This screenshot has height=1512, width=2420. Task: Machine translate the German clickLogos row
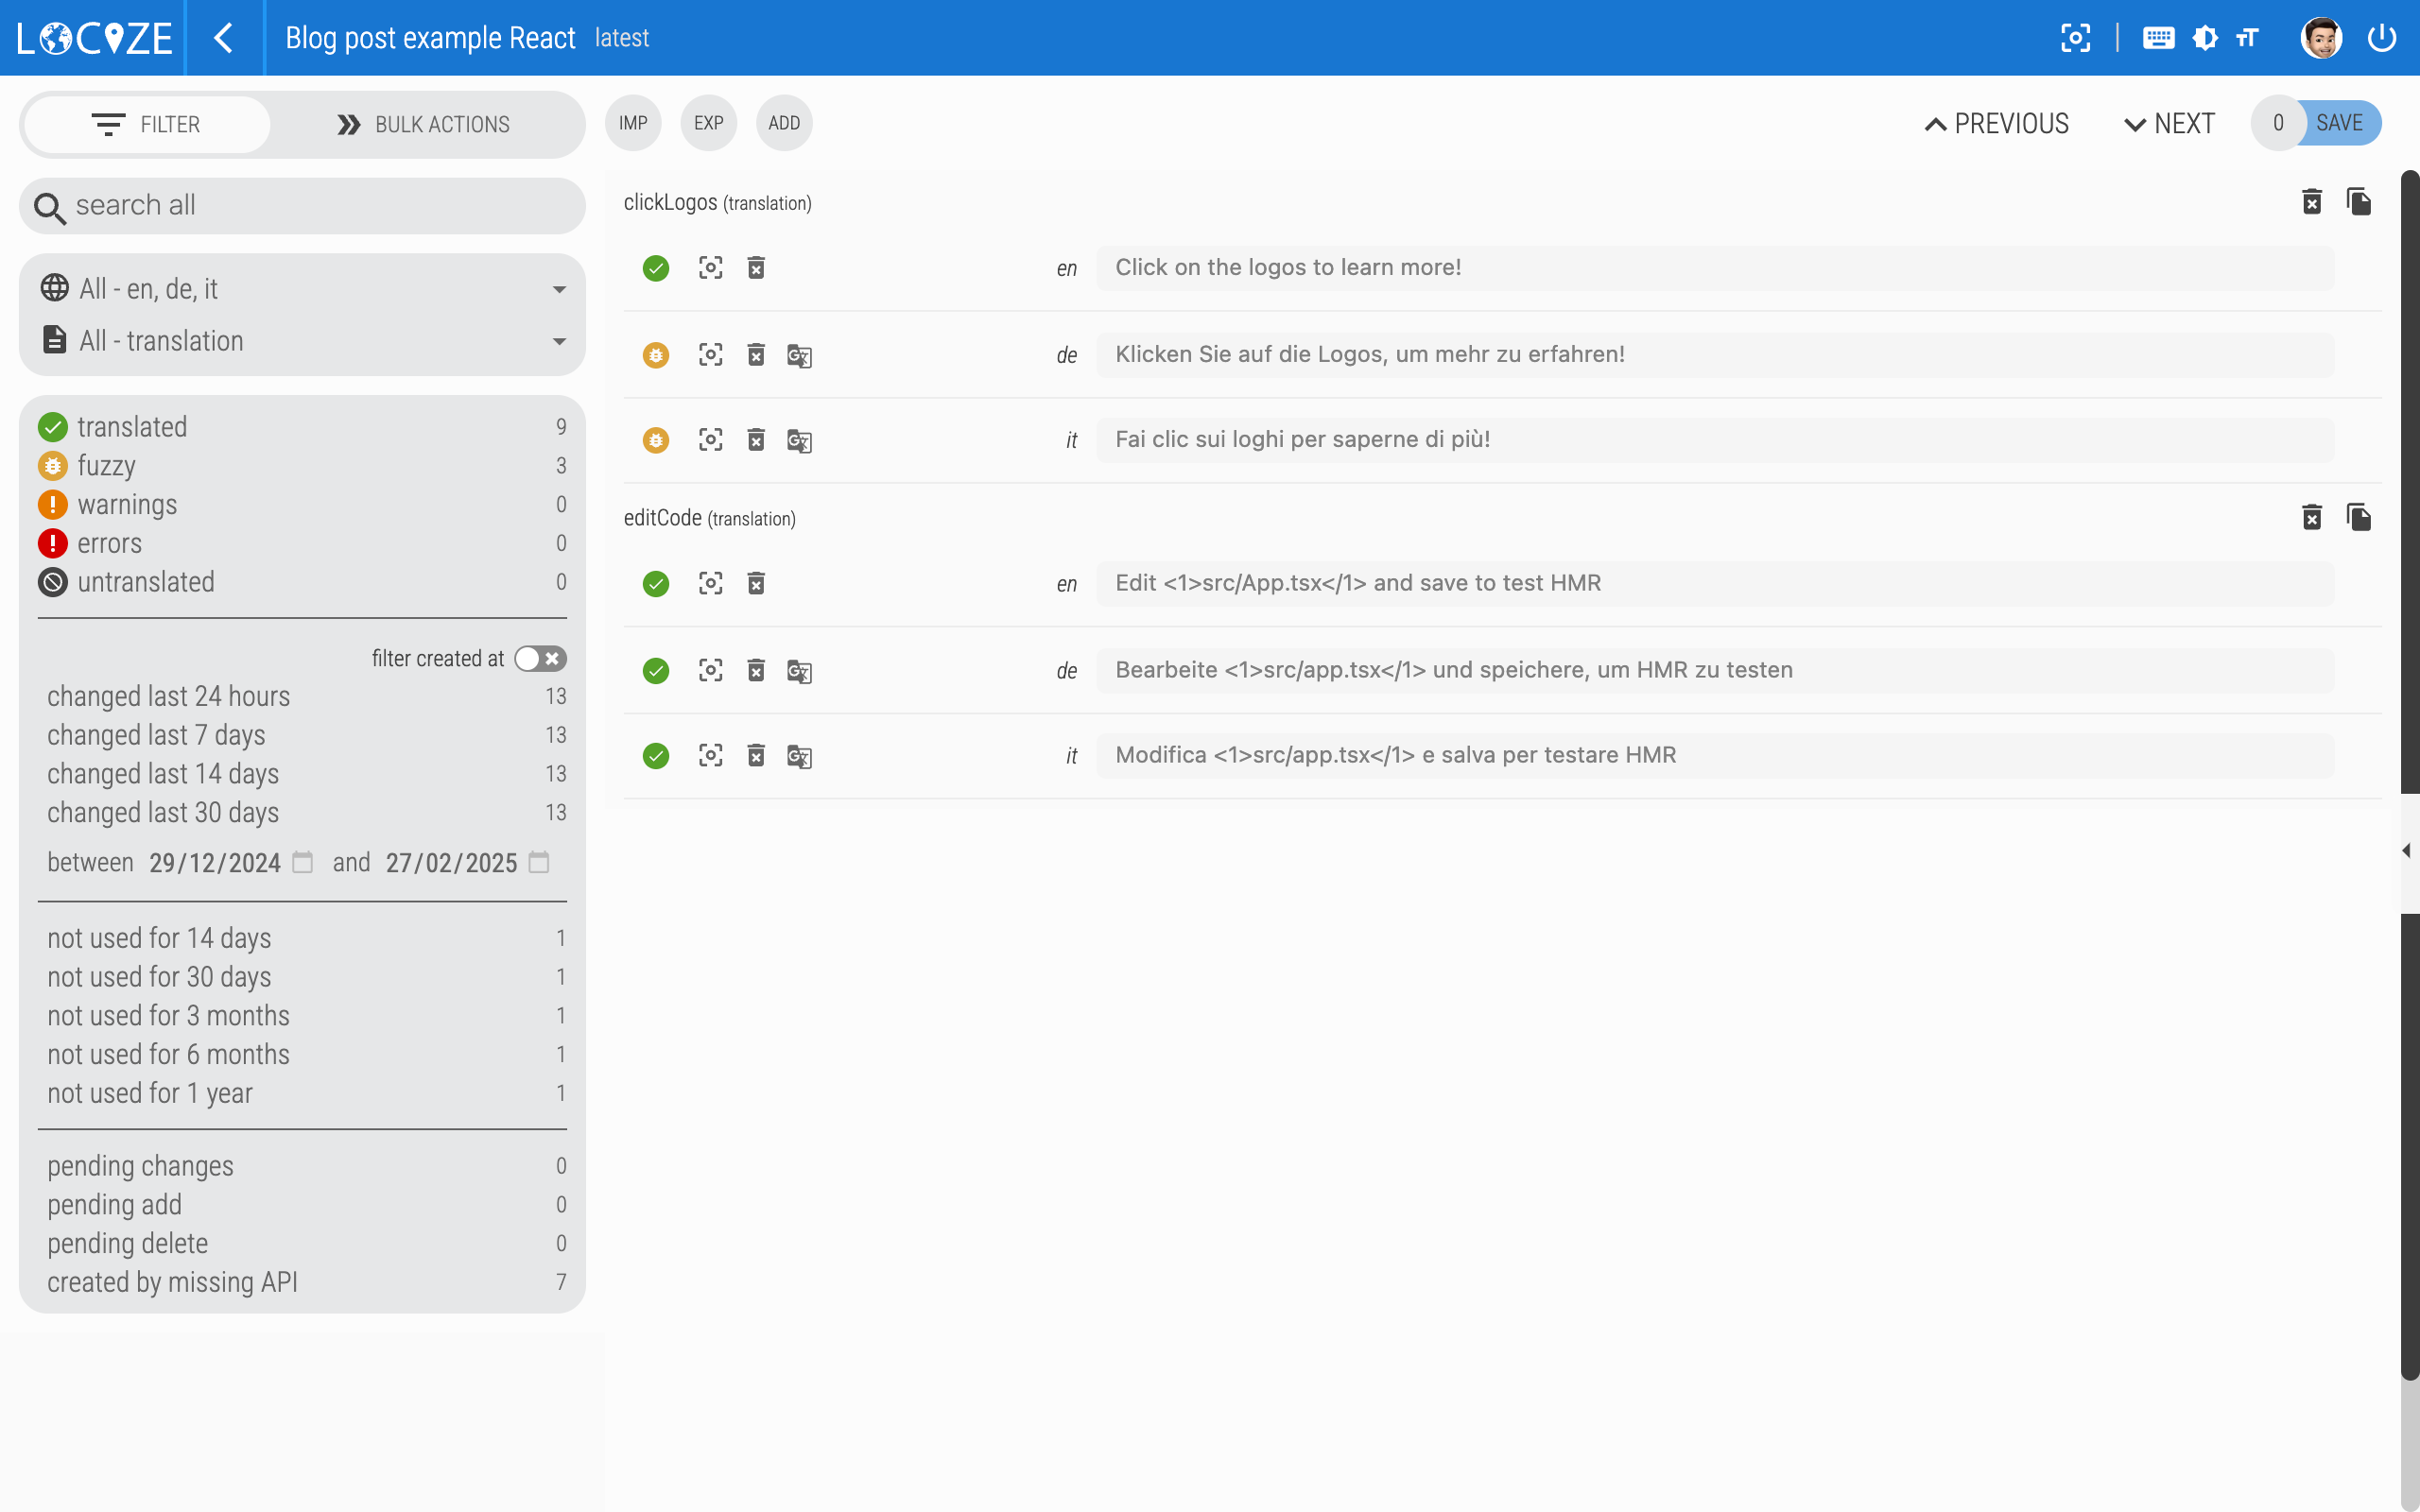(x=799, y=355)
